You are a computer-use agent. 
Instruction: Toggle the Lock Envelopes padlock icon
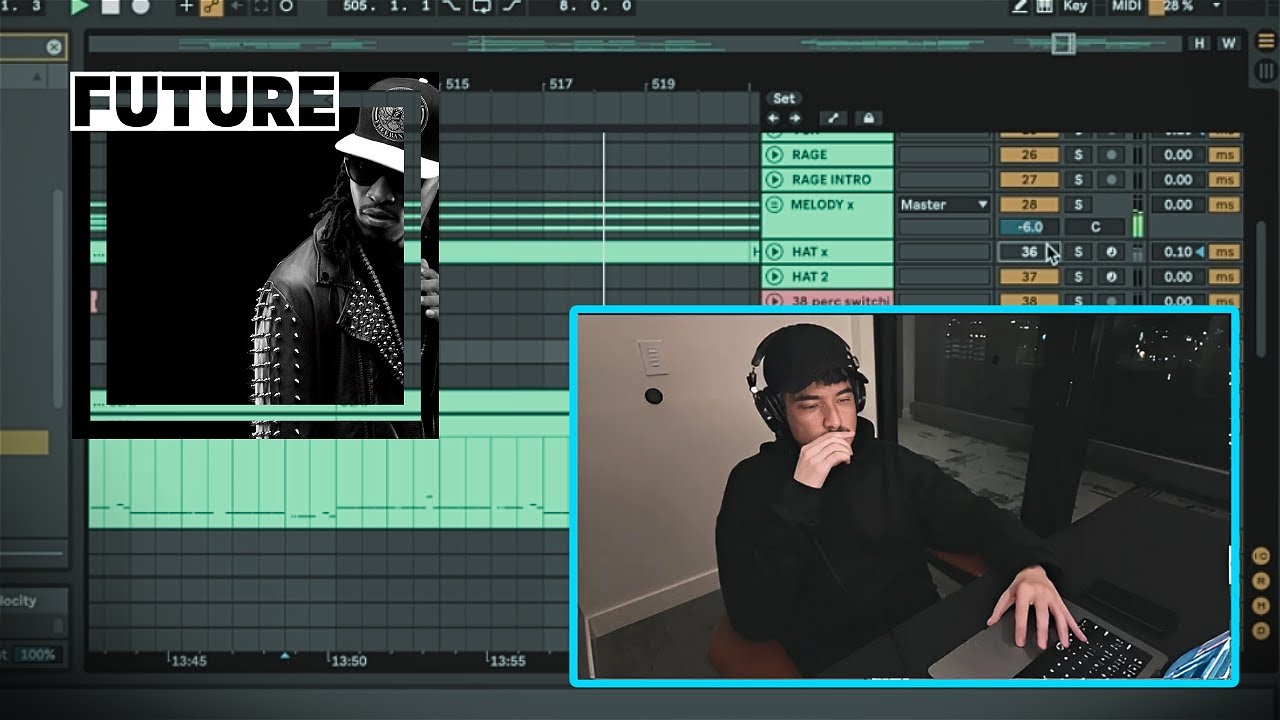click(x=869, y=118)
